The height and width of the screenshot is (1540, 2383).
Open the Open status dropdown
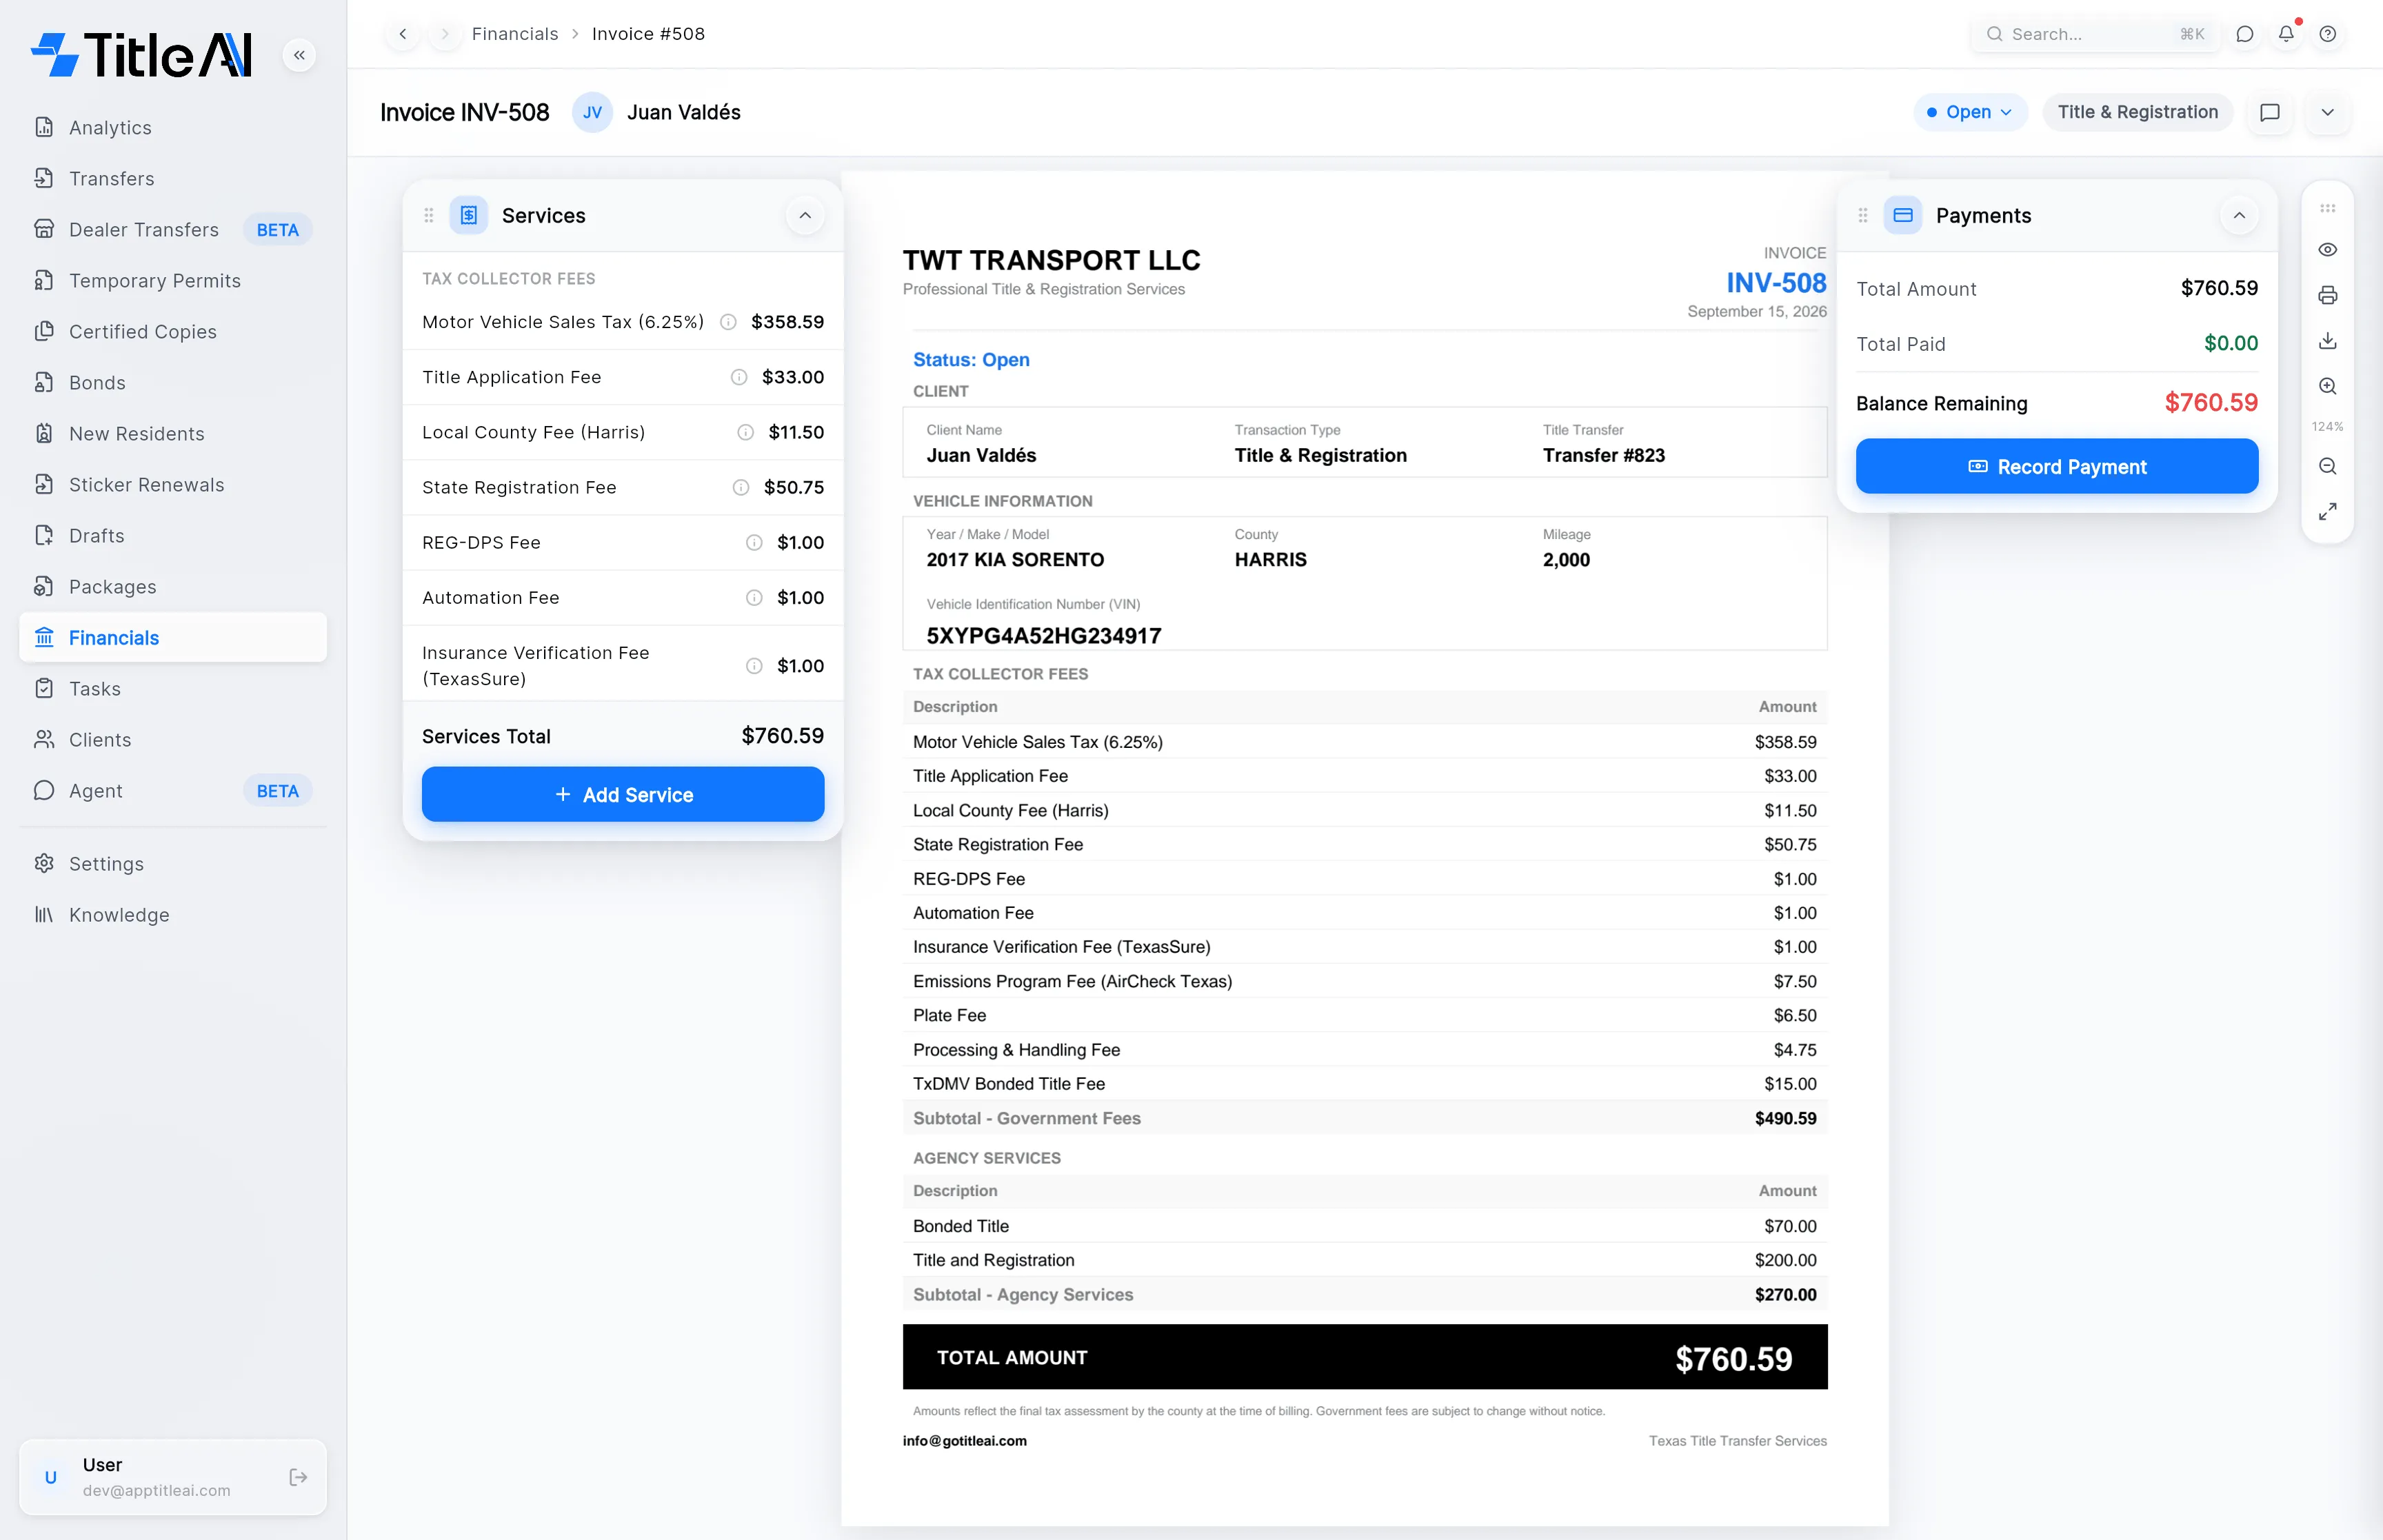click(1970, 112)
